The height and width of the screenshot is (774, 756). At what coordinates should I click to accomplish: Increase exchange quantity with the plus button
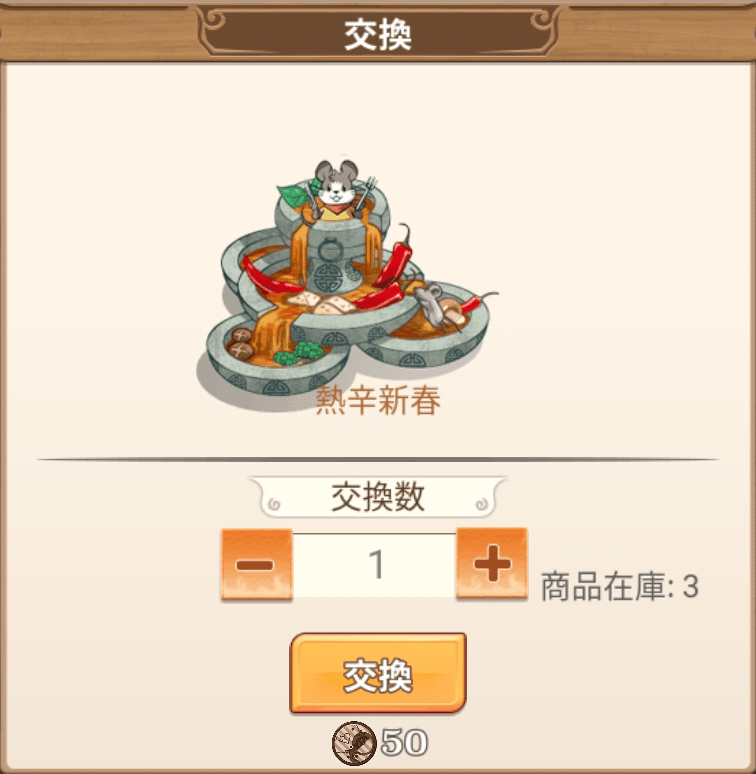point(492,563)
